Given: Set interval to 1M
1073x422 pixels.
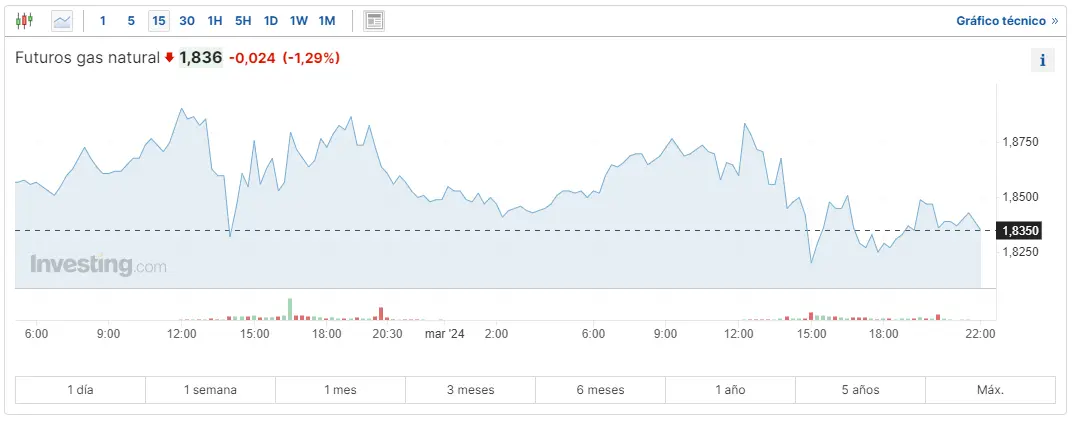Looking at the screenshot, I should point(327,20).
